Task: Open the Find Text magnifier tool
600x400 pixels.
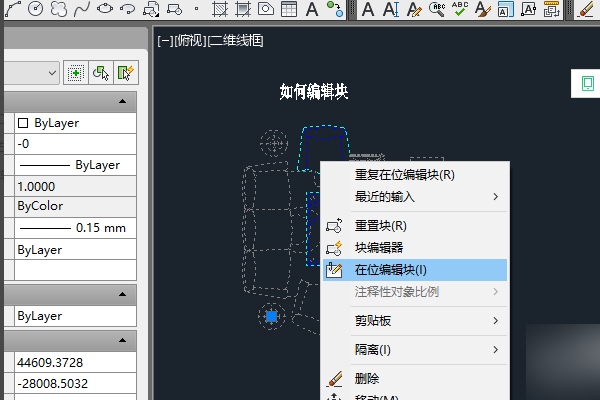Action: point(437,9)
